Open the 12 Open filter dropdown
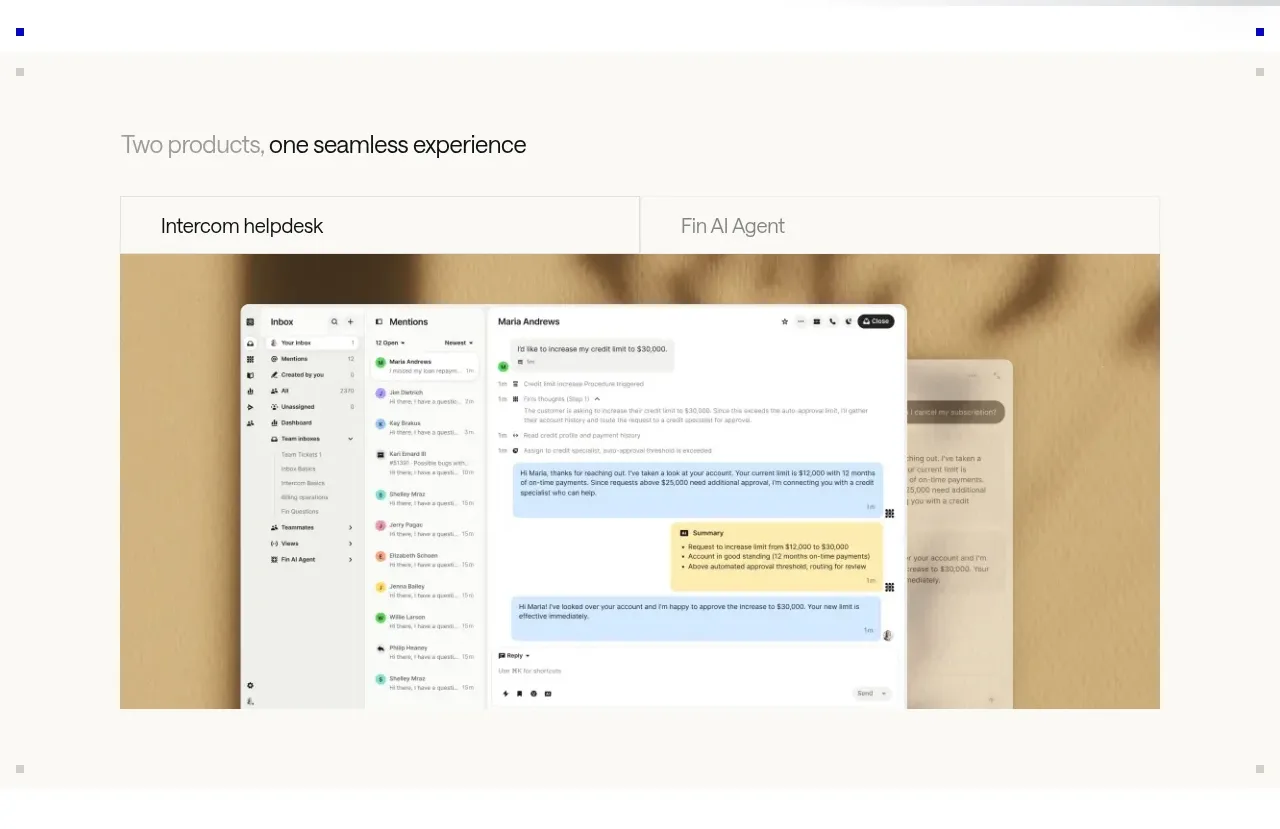The height and width of the screenshot is (829, 1280). [390, 343]
